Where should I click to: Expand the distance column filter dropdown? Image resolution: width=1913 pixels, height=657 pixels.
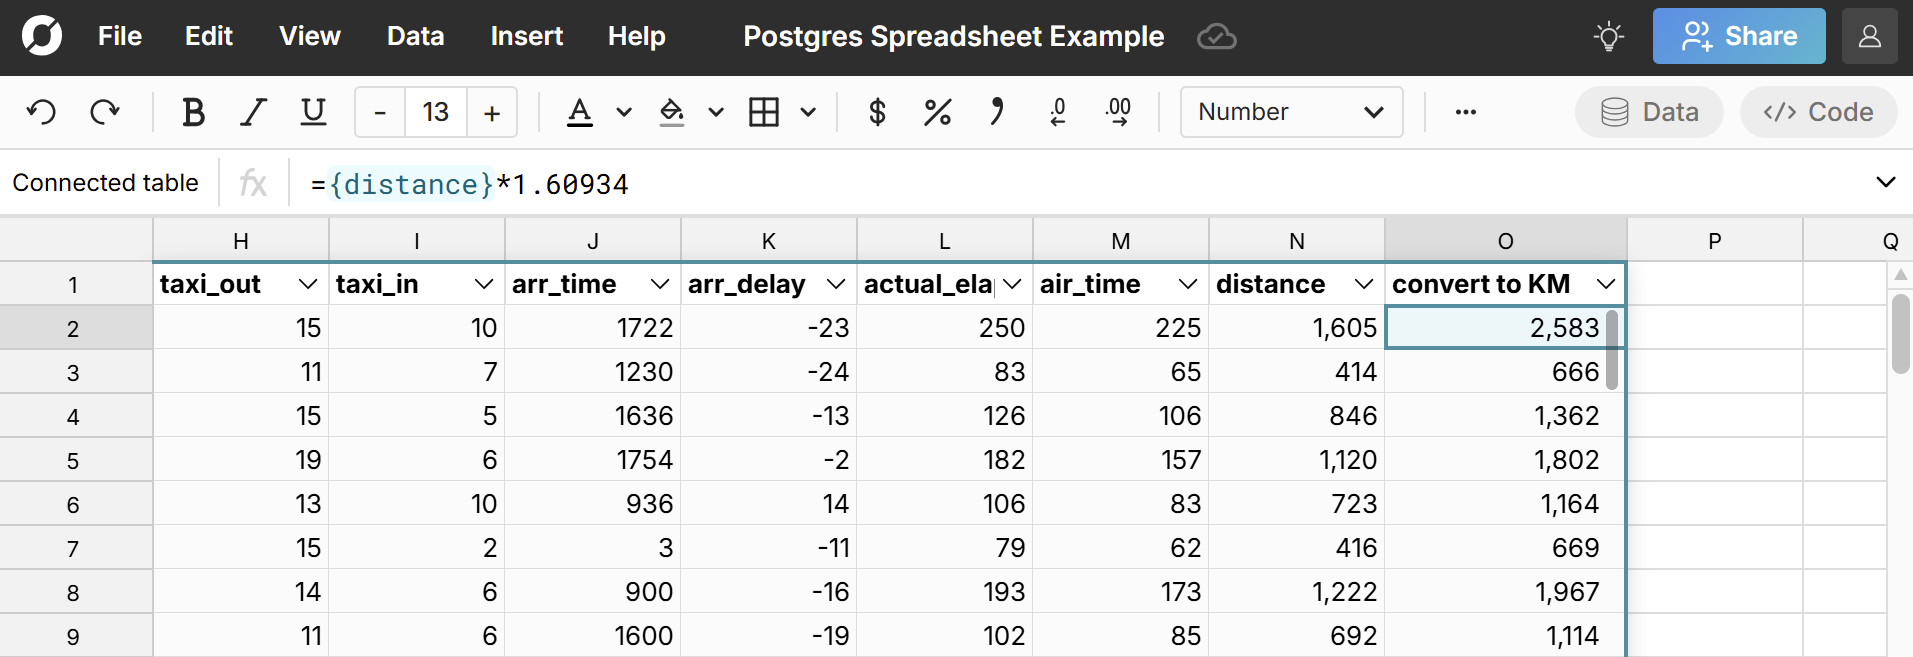[1363, 285]
